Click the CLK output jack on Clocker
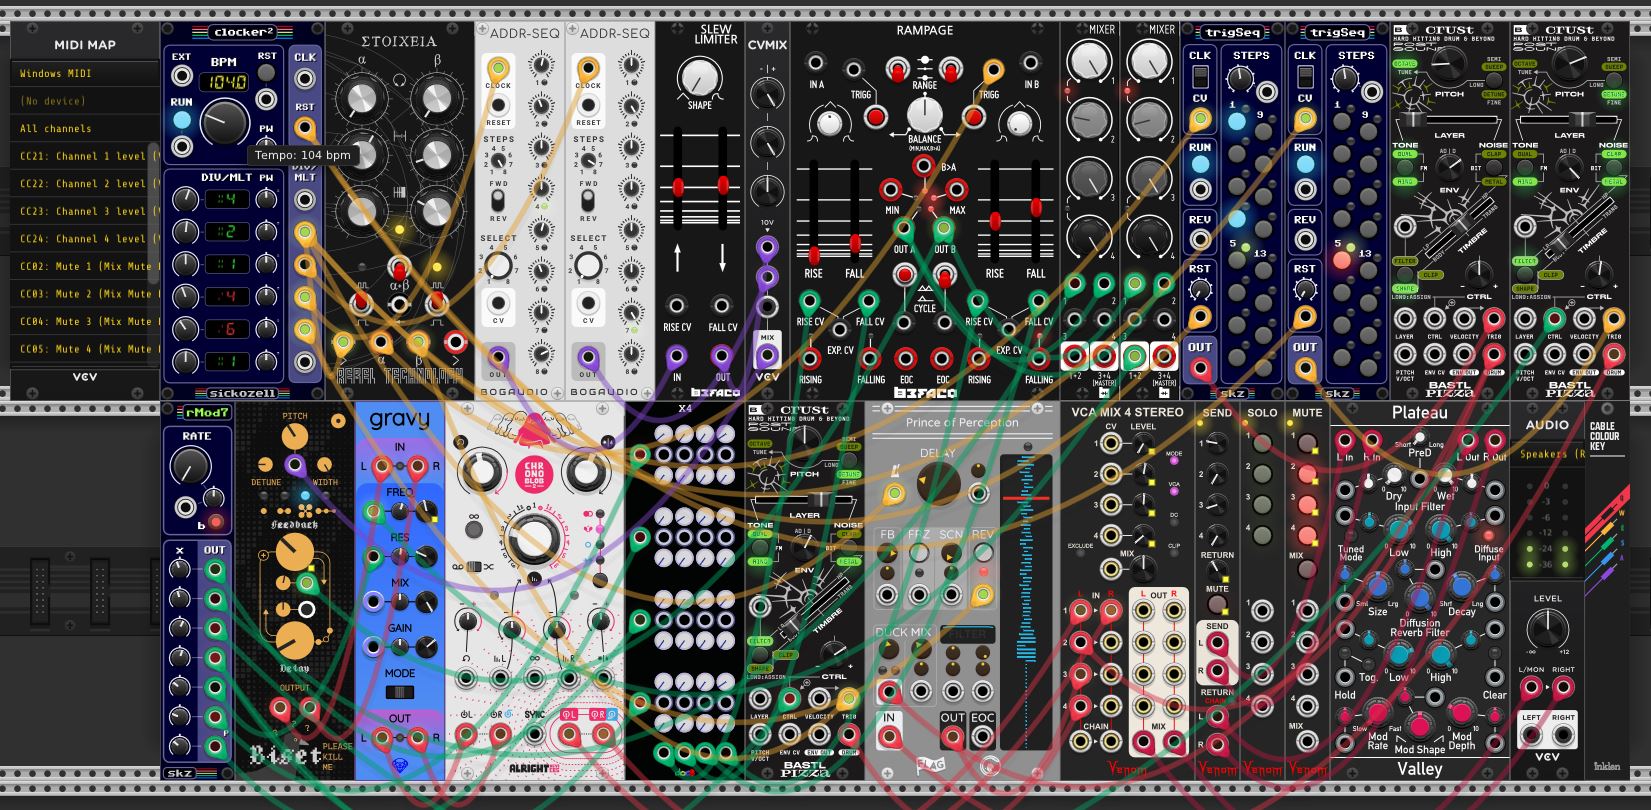This screenshot has width=1651, height=810. coord(305,77)
